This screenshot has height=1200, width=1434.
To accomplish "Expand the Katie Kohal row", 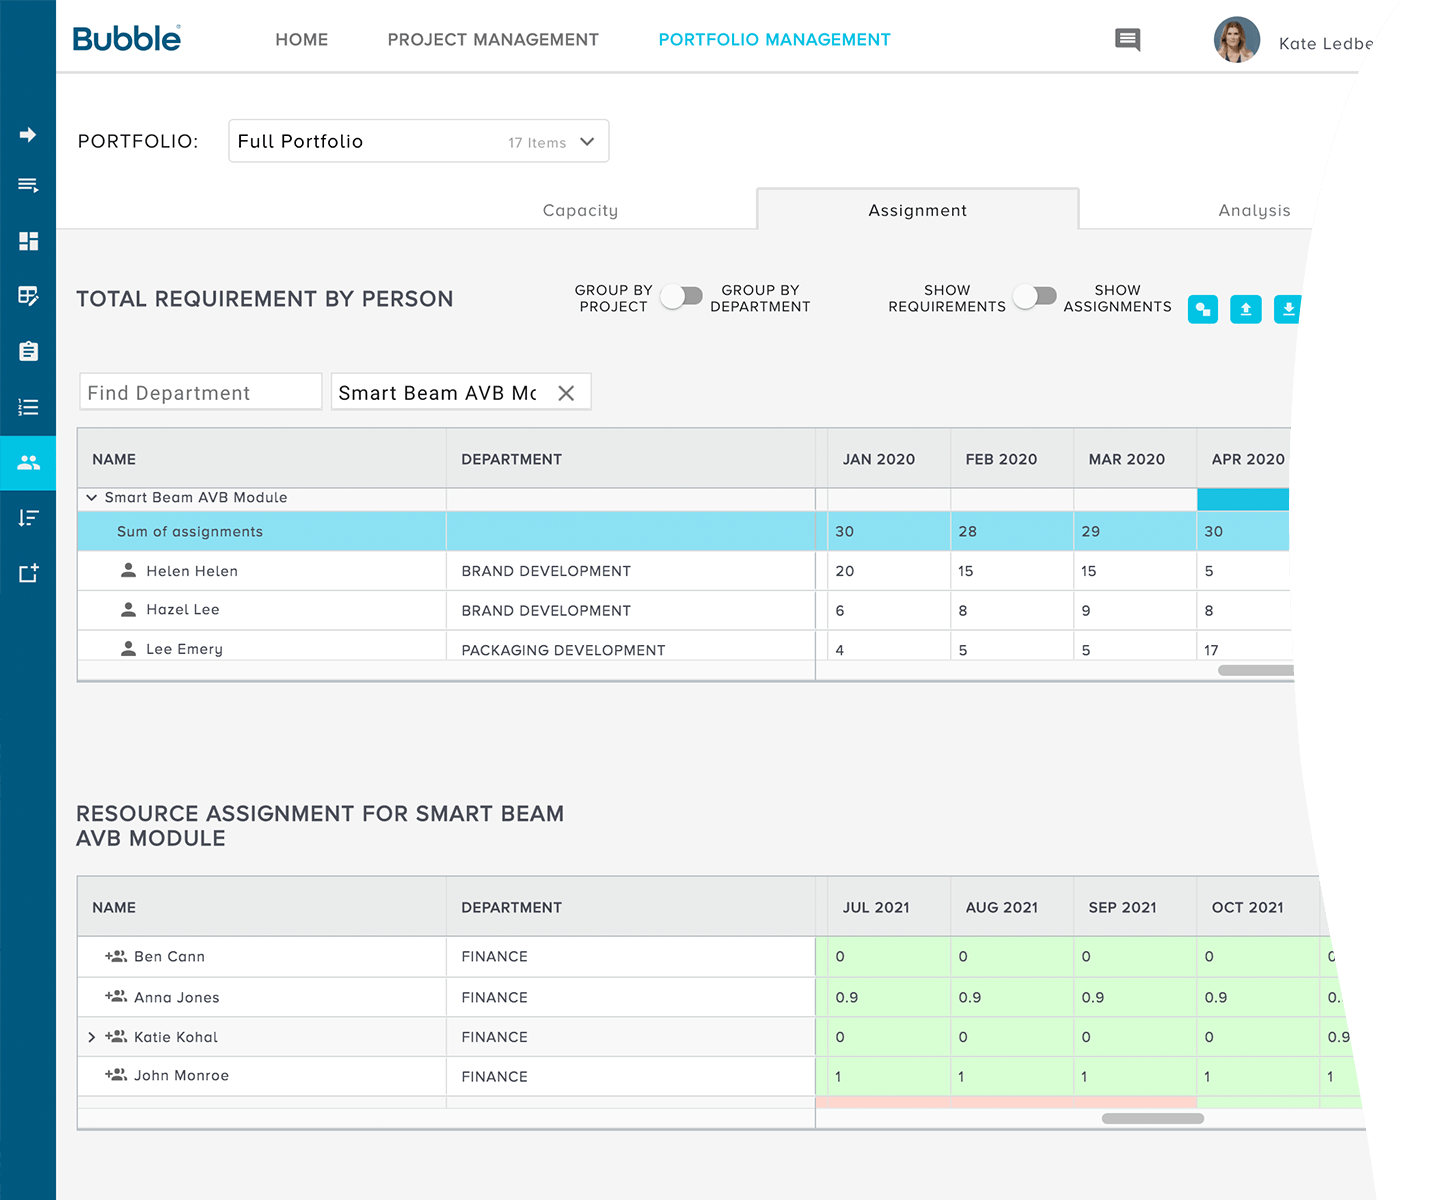I will [x=92, y=1037].
